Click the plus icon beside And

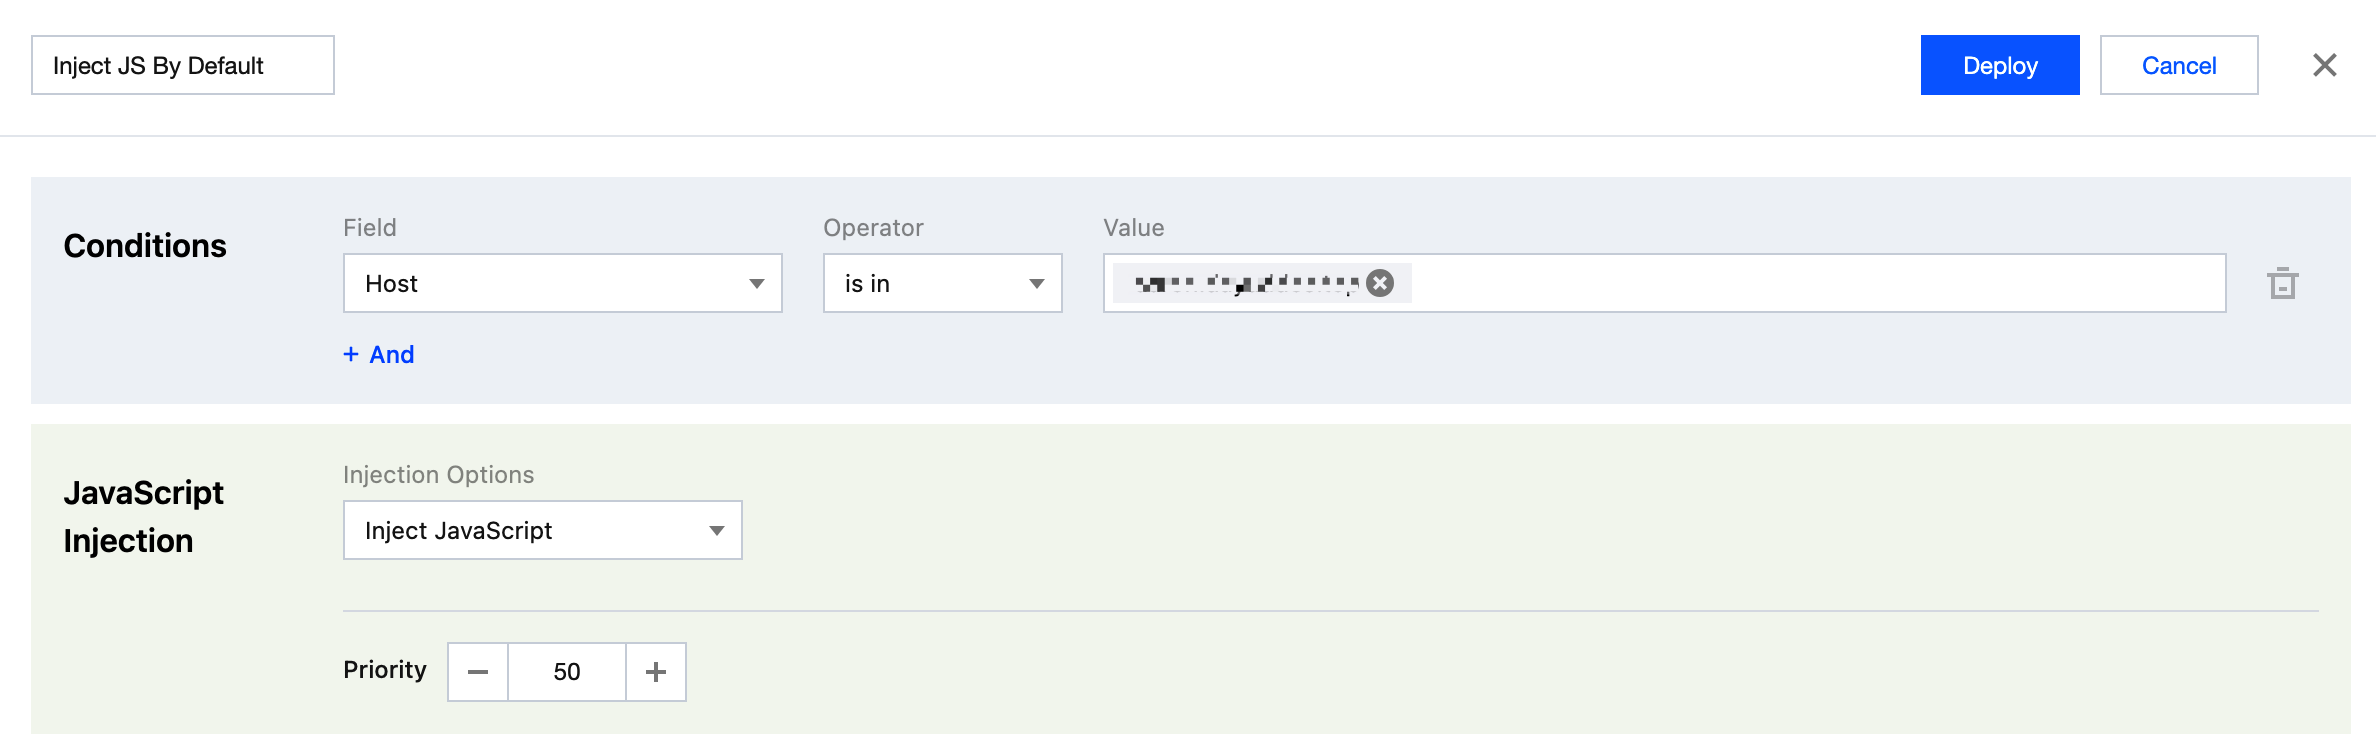click(x=351, y=355)
